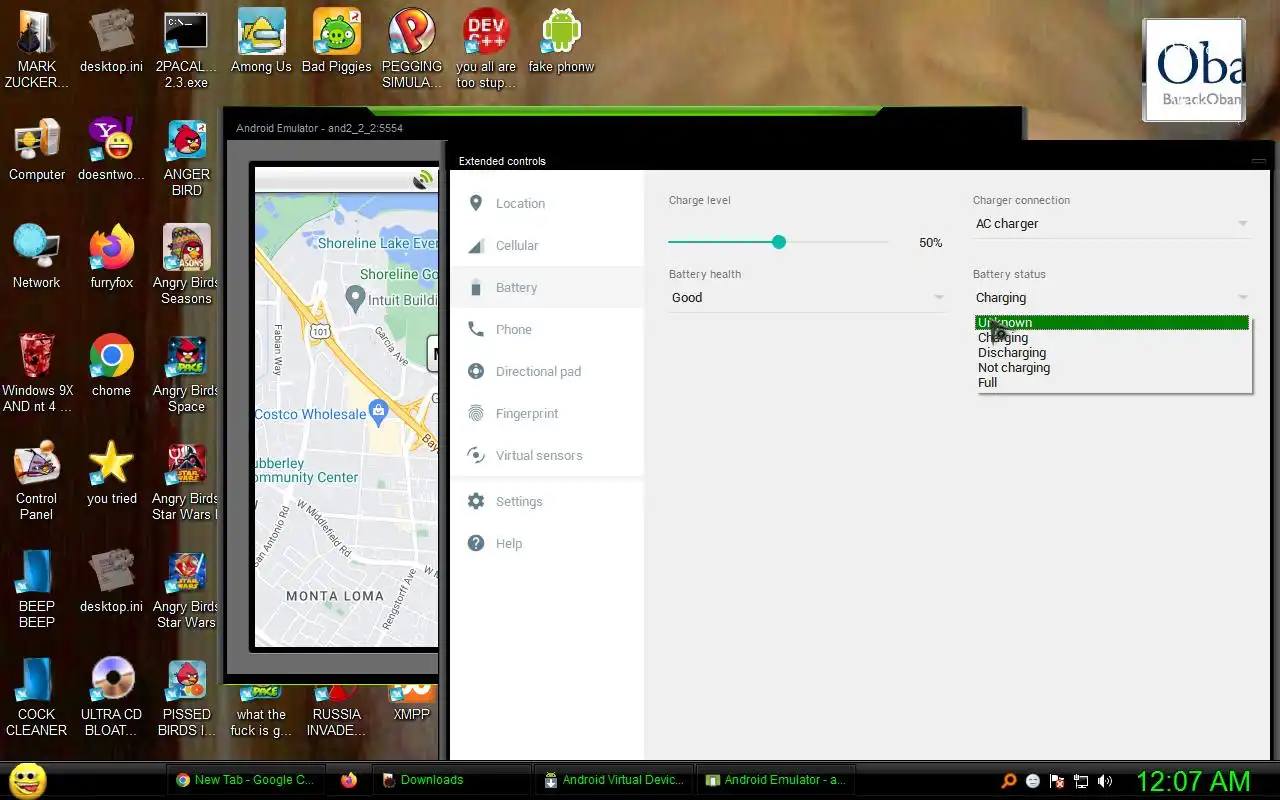1280x800 pixels.
Task: Switch to the Phone tab label
Action: [514, 329]
